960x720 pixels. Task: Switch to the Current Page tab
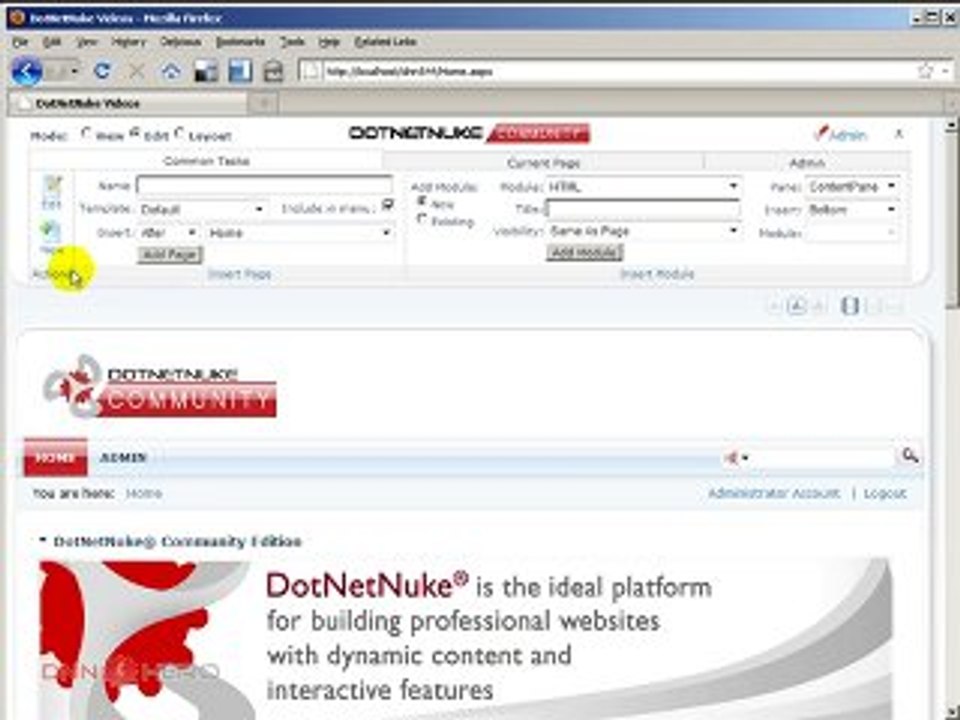pyautogui.click(x=543, y=163)
